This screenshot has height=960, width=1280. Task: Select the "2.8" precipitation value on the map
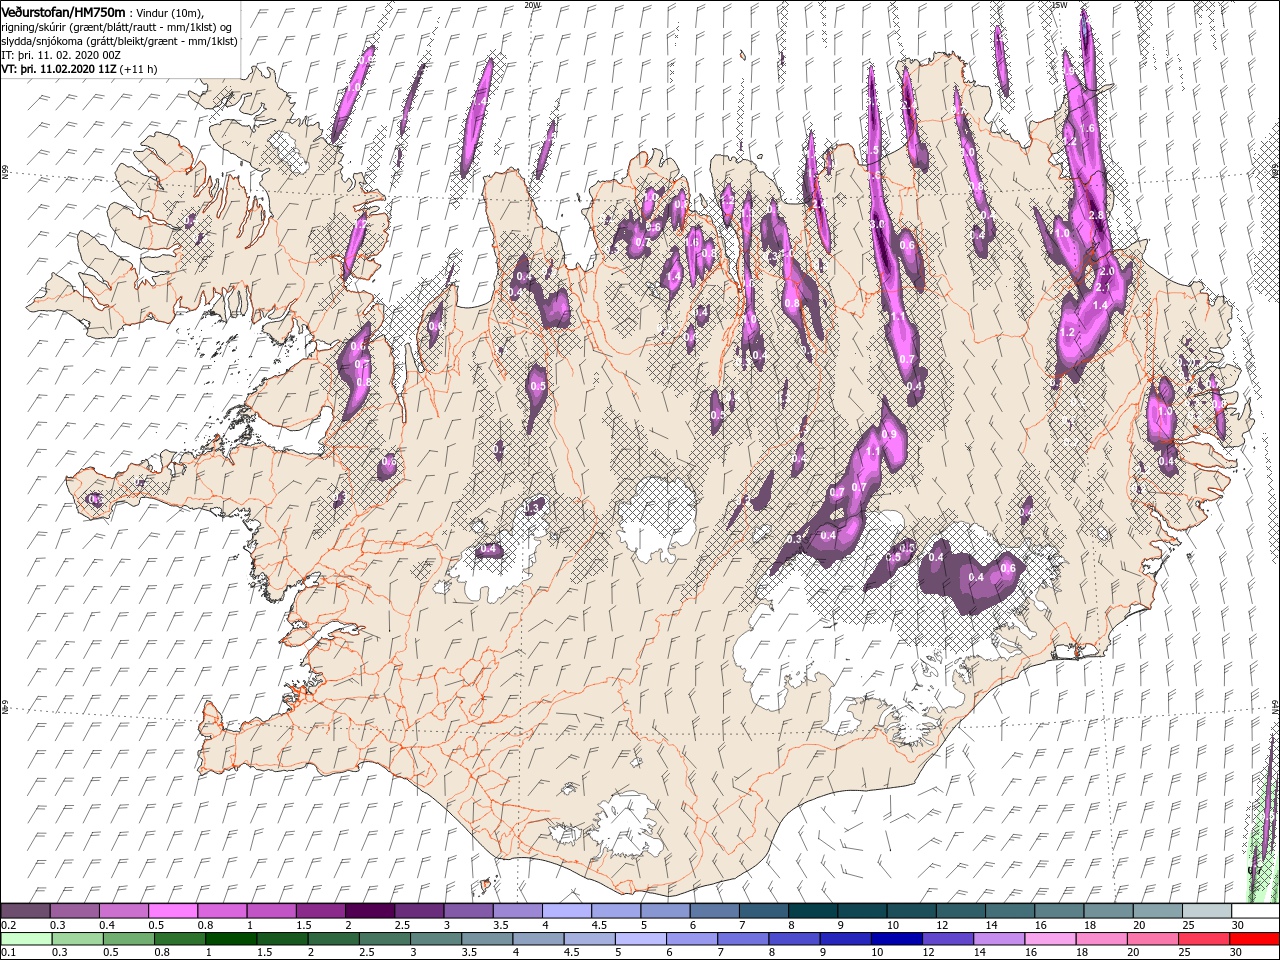1096,215
